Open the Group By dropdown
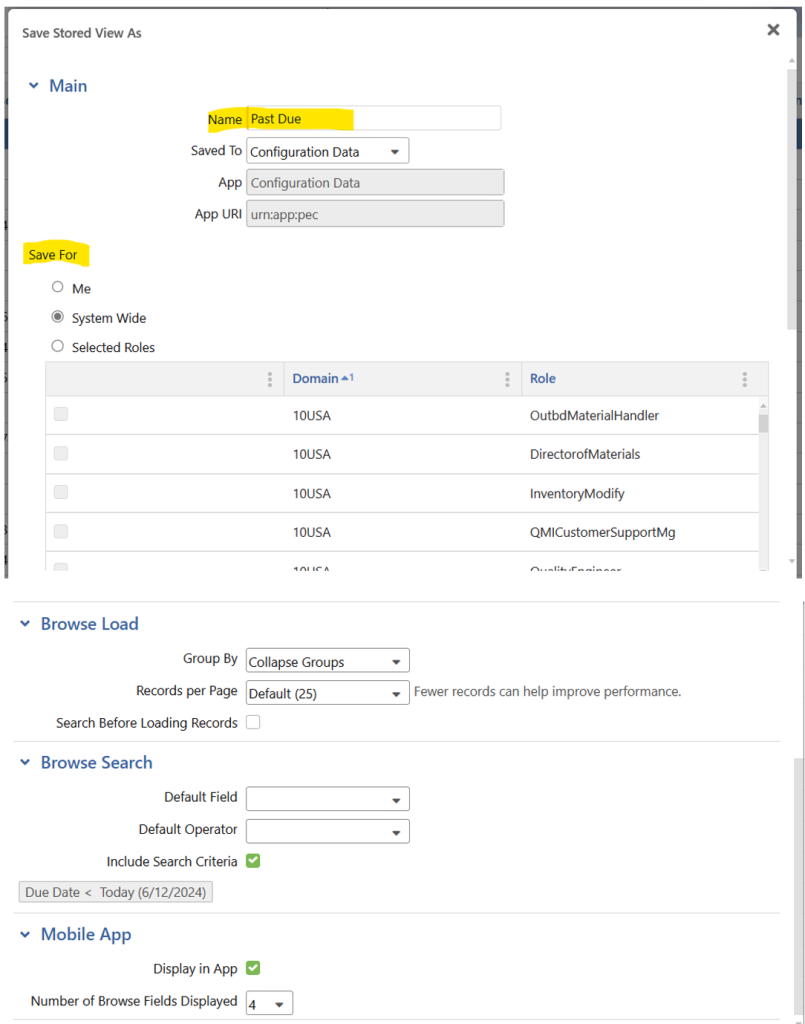Viewport: 805px width, 1024px height. [x=328, y=661]
